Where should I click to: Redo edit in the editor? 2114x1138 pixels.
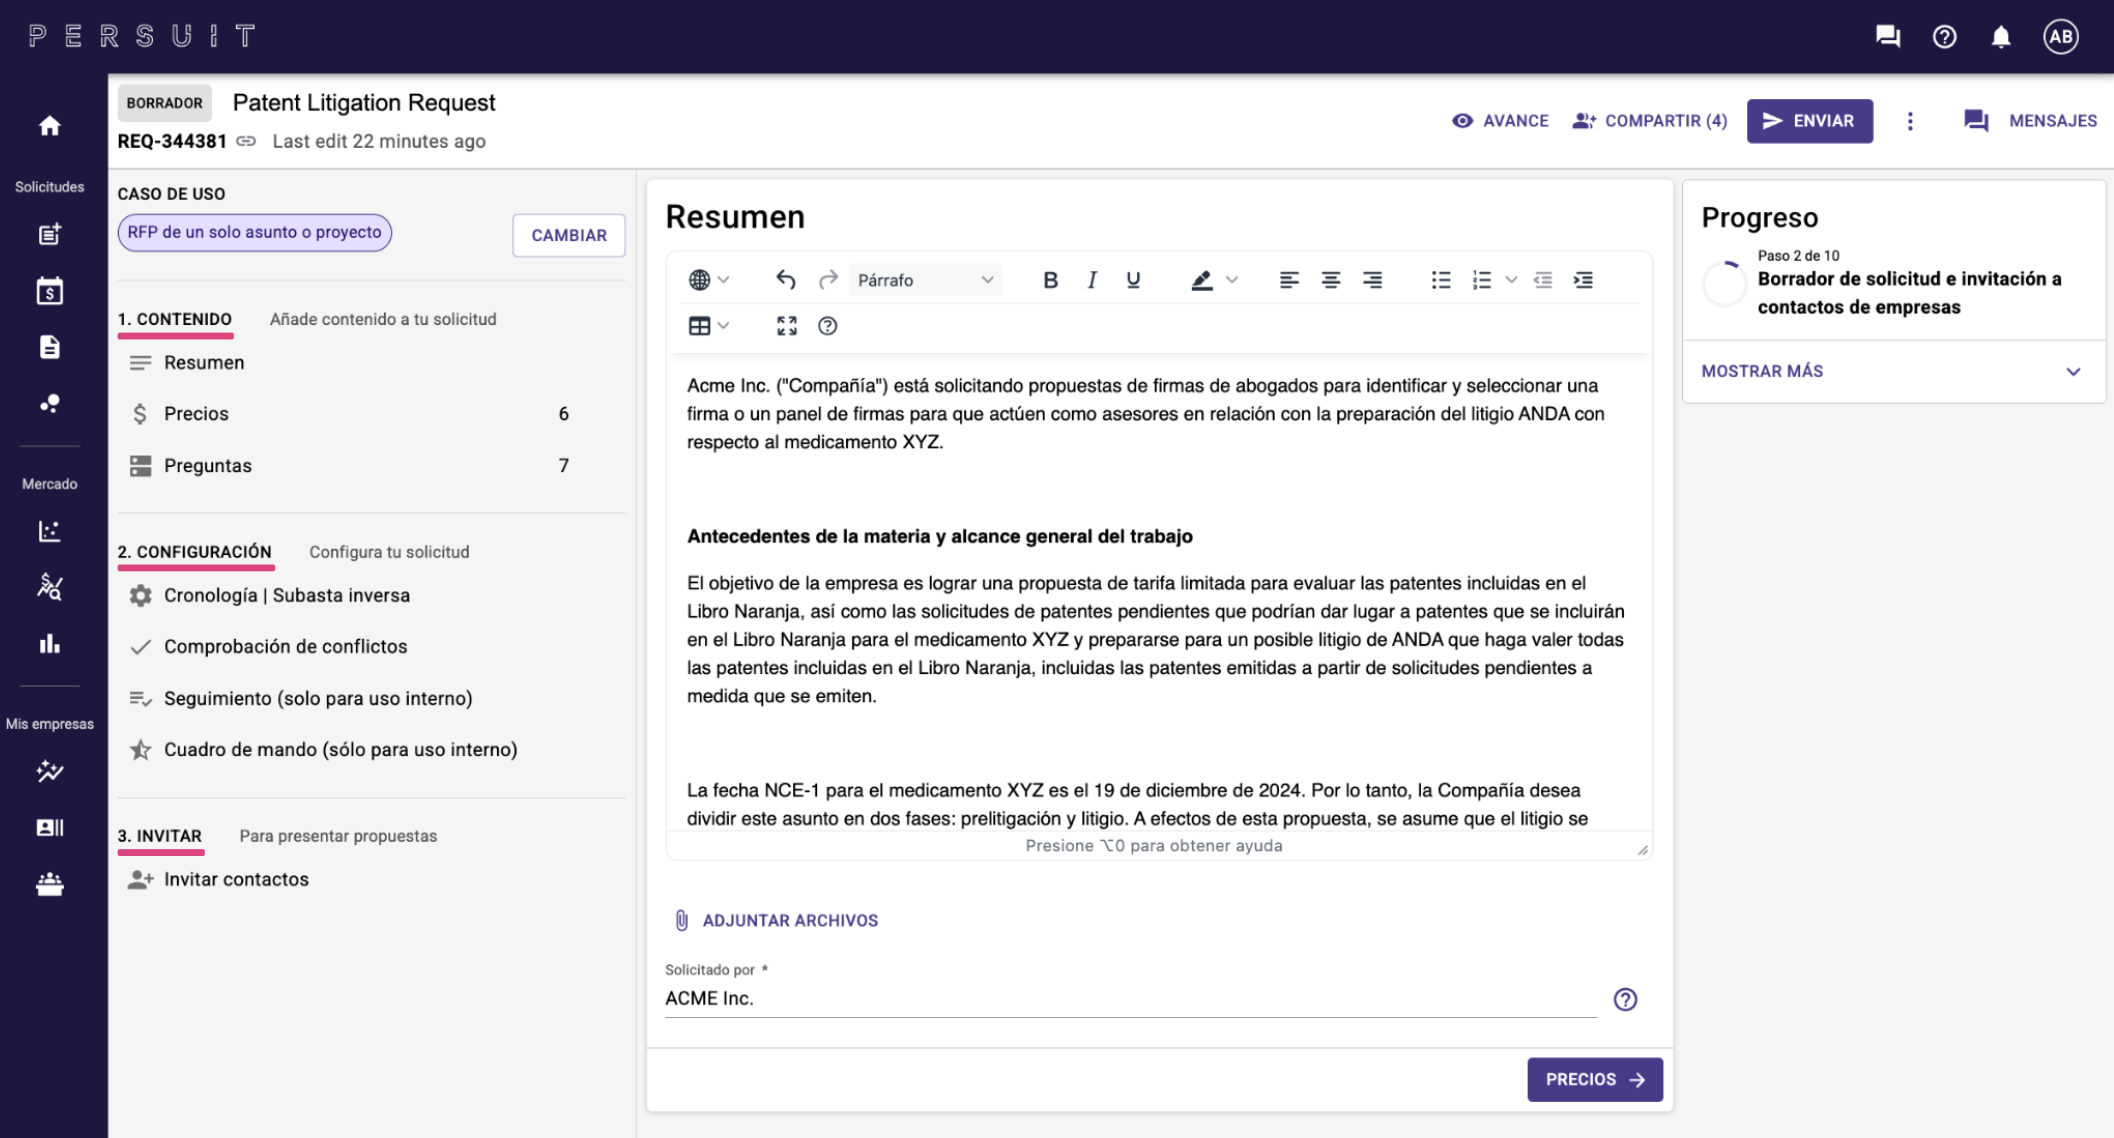827,280
